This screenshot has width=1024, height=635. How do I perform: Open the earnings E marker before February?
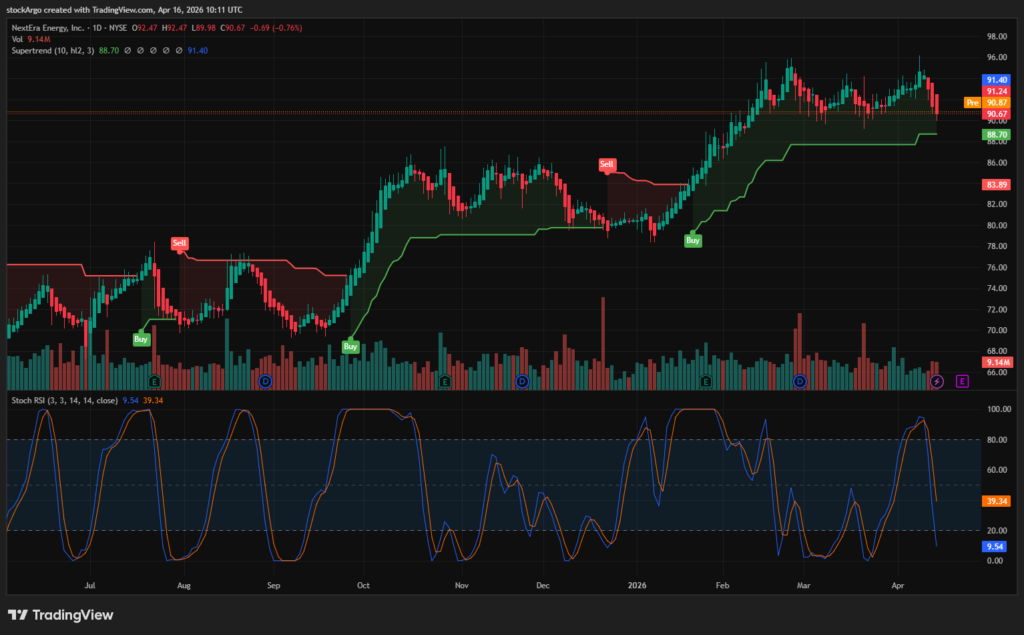(707, 381)
